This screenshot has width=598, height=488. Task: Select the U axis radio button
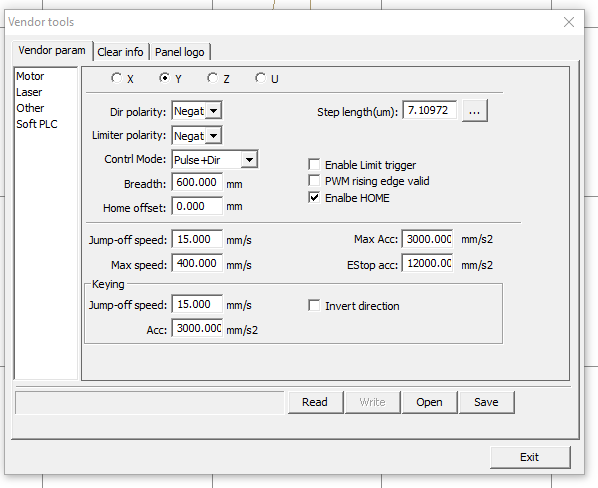coord(260,78)
